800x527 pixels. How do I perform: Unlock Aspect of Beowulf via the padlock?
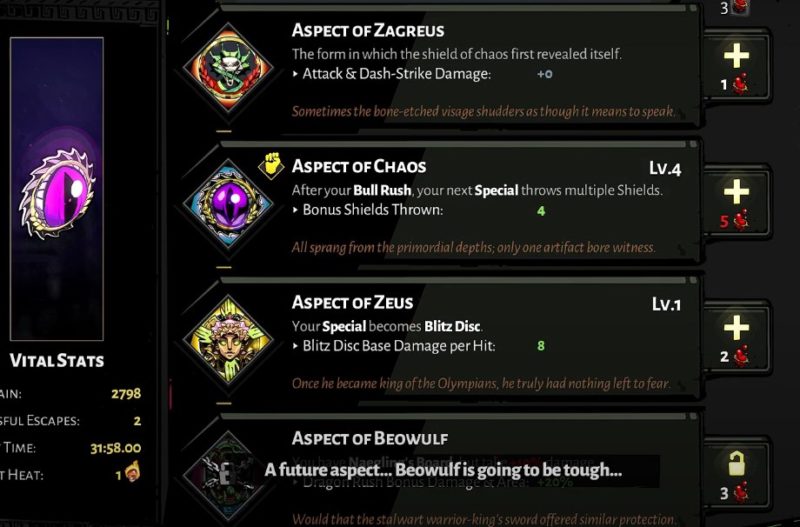pyautogui.click(x=736, y=463)
